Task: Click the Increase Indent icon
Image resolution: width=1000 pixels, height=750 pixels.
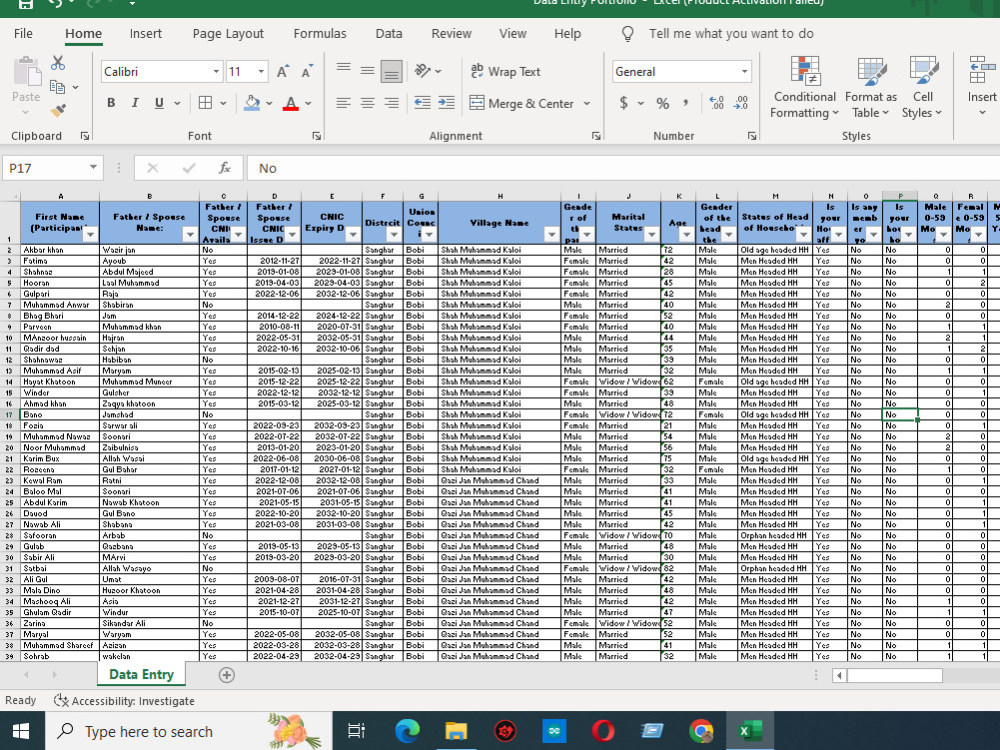Action: 446,103
